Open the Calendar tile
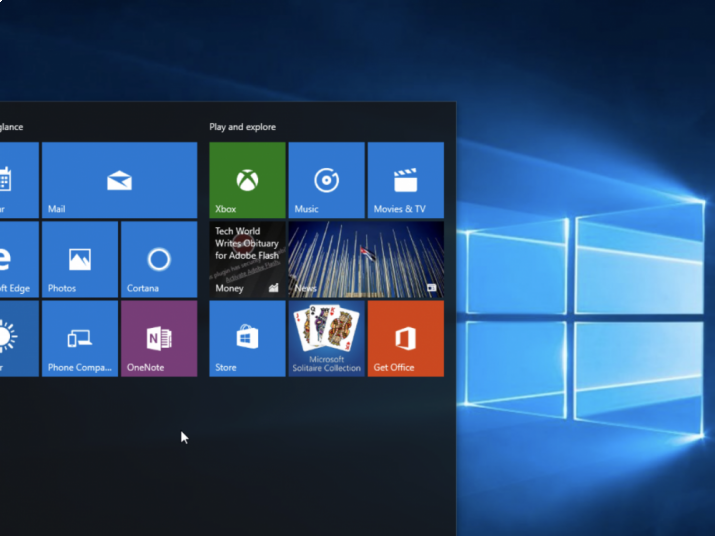715x536 pixels. [x=19, y=180]
